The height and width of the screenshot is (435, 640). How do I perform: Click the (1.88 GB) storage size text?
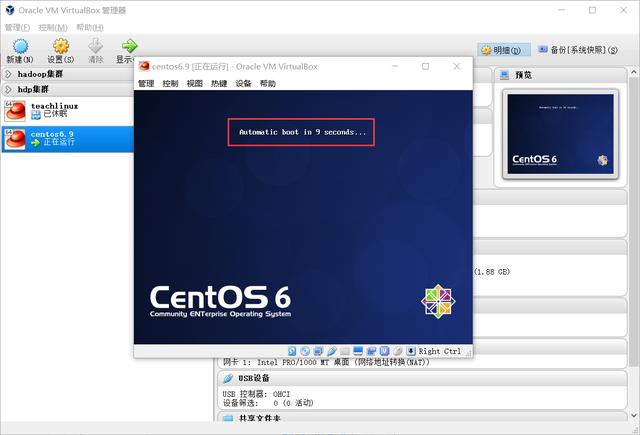point(492,272)
